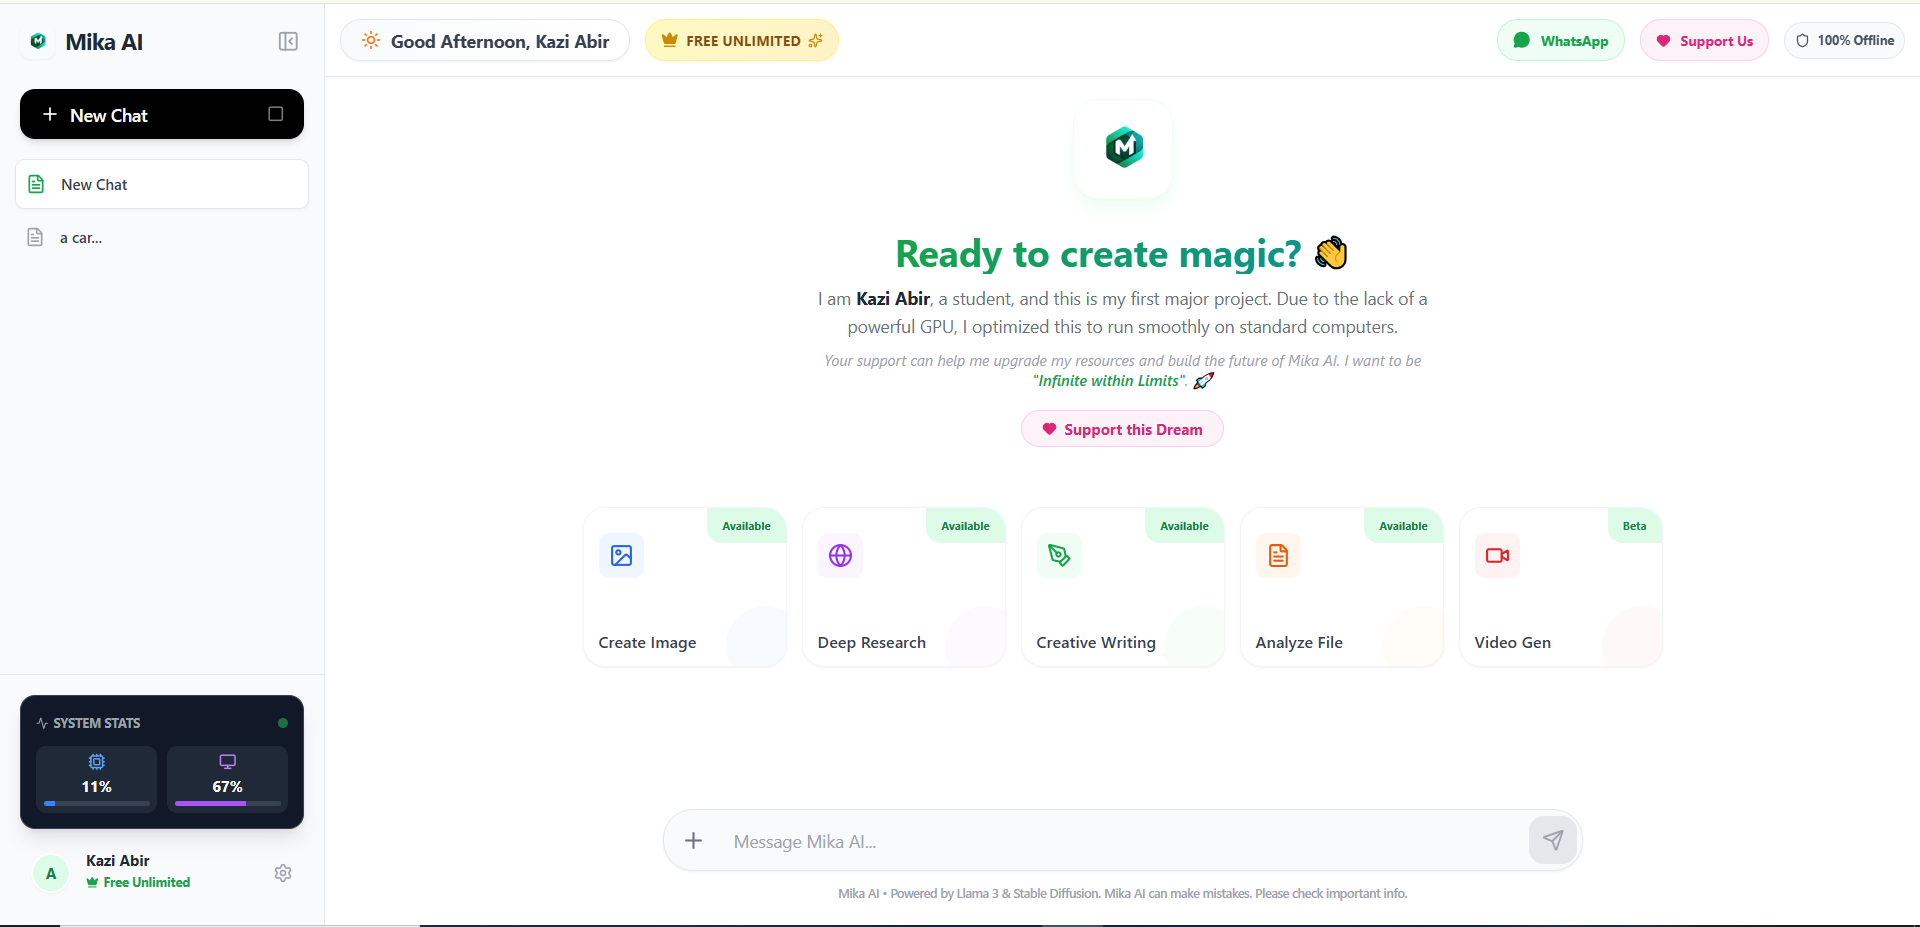Screen dimensions: 1920x927
Task: Open Video Gen using its camera icon
Action: [x=1496, y=555]
